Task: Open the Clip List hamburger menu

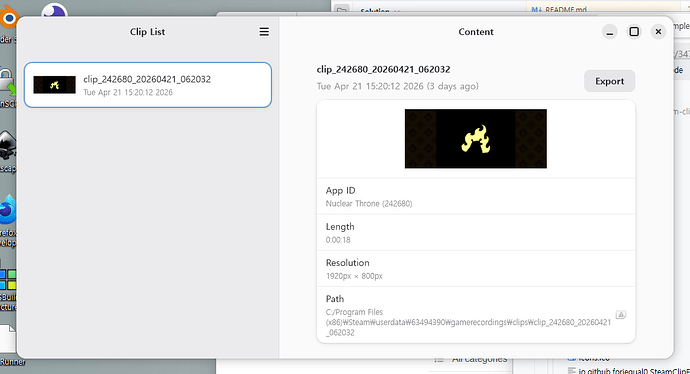Action: tap(264, 32)
